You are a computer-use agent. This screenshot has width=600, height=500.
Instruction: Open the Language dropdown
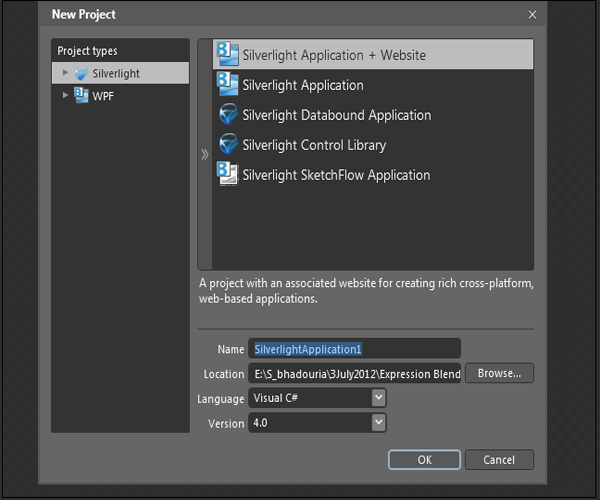[378, 398]
